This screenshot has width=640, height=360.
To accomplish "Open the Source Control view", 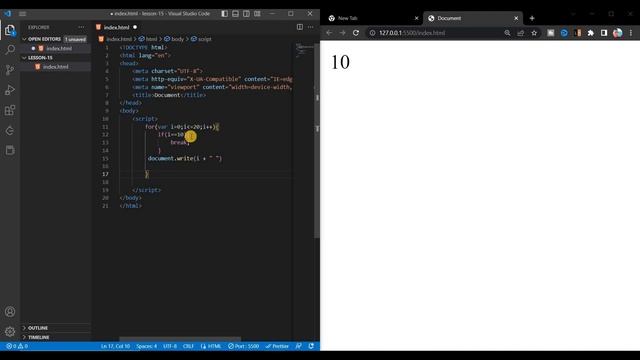I will [10, 70].
